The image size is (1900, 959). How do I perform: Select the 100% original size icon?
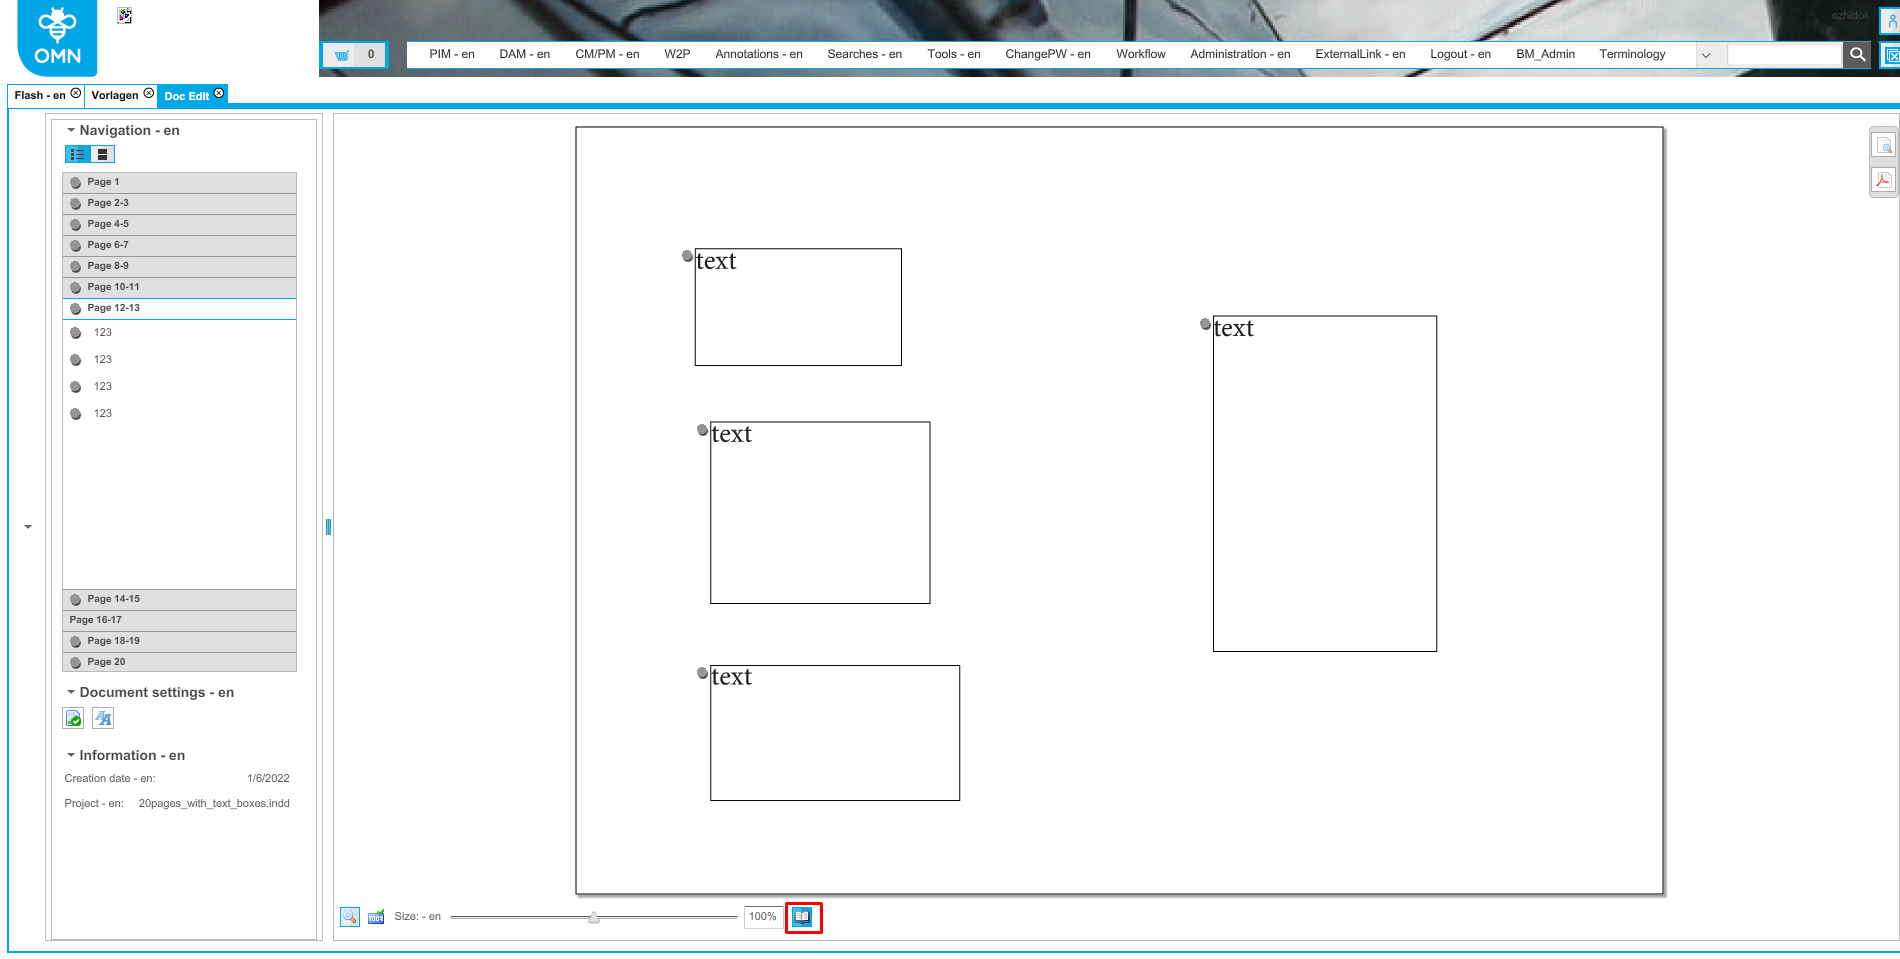pos(375,916)
